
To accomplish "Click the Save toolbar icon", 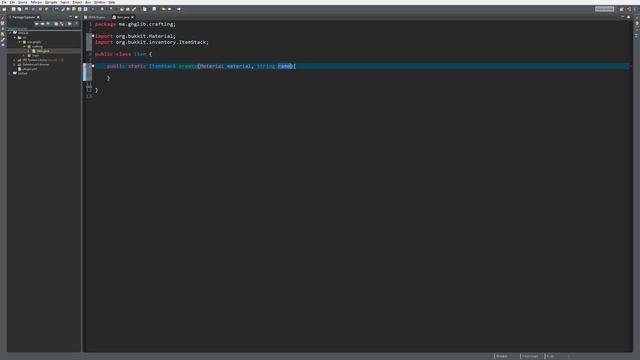I will (x=13, y=9).
